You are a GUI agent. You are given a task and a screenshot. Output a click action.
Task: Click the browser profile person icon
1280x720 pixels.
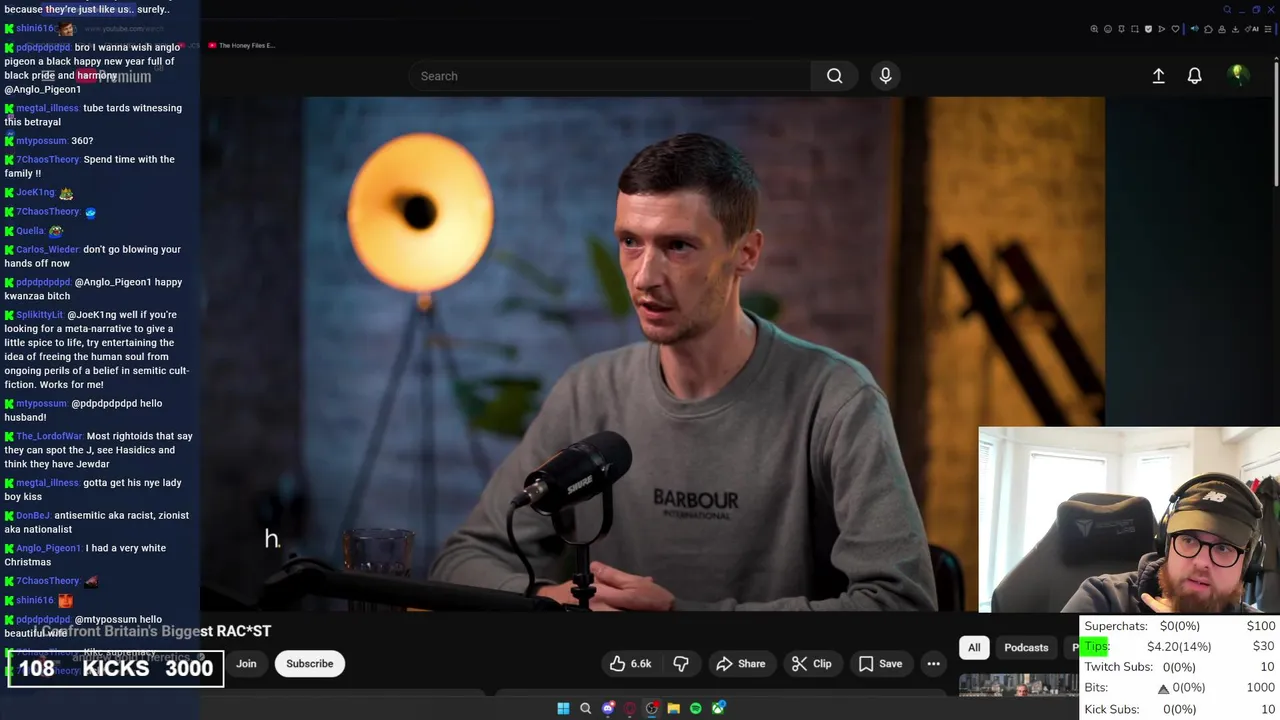pyautogui.click(x=1222, y=29)
